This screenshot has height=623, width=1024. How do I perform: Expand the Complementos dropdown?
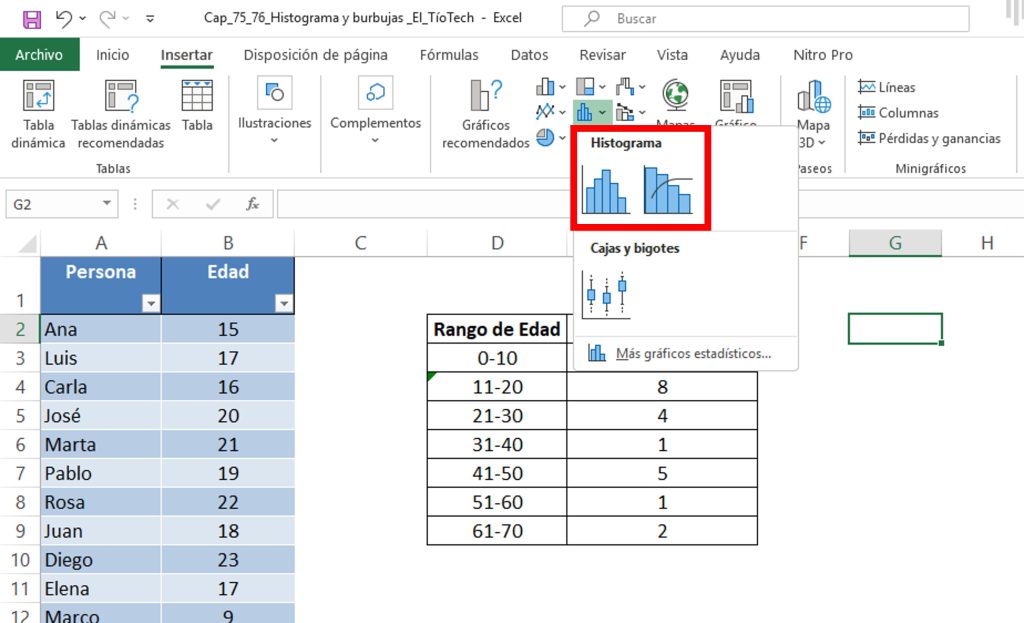[x=375, y=140]
